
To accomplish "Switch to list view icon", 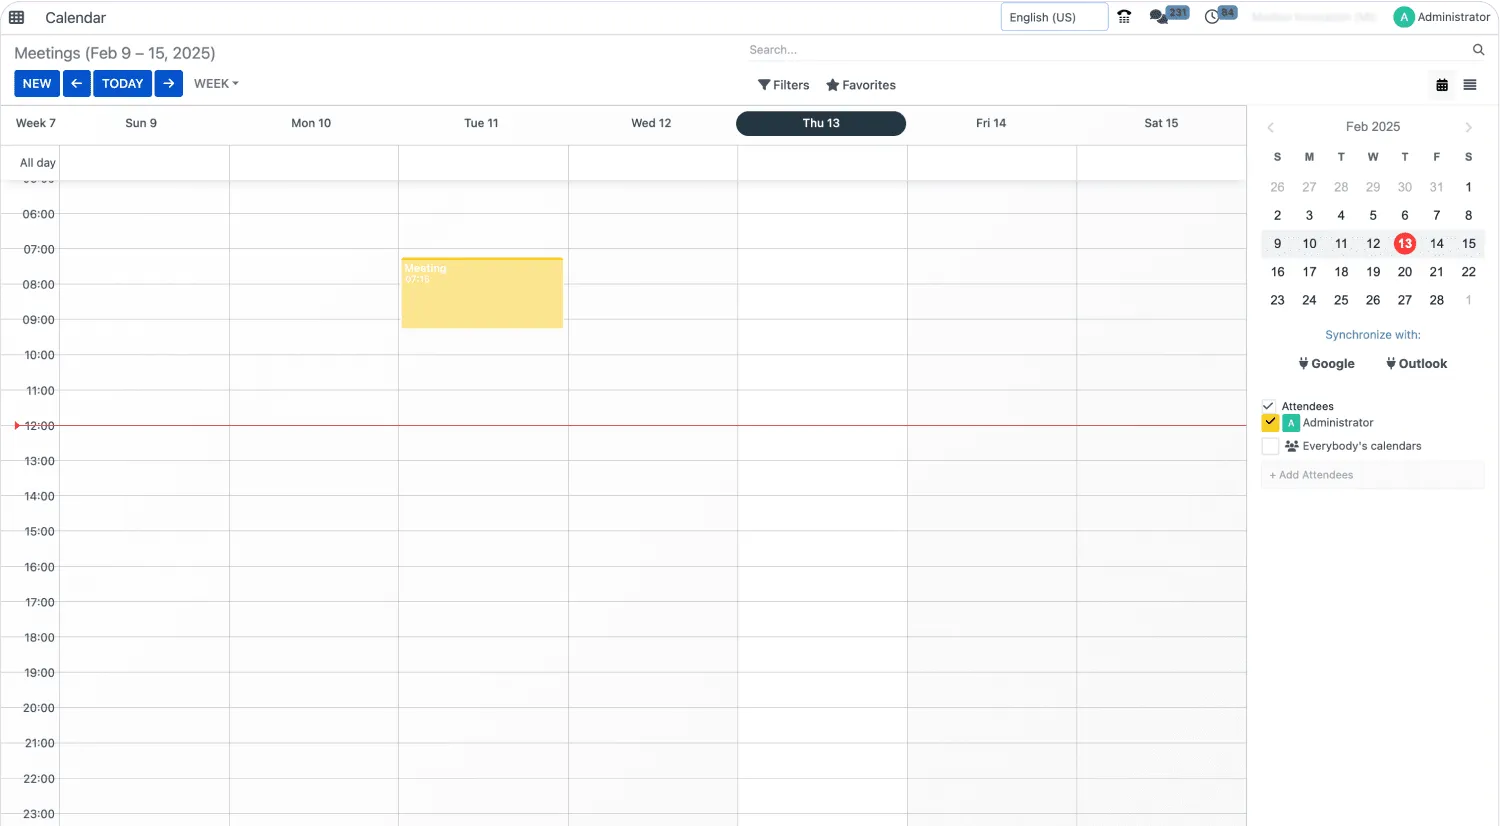I will coord(1470,85).
